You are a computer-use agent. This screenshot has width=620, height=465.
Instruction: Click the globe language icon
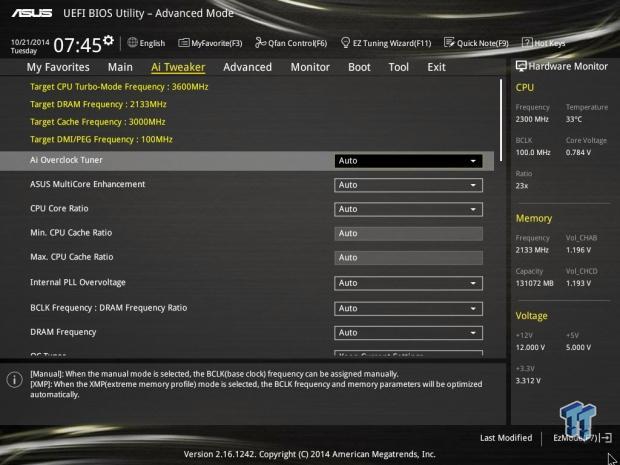click(x=132, y=42)
